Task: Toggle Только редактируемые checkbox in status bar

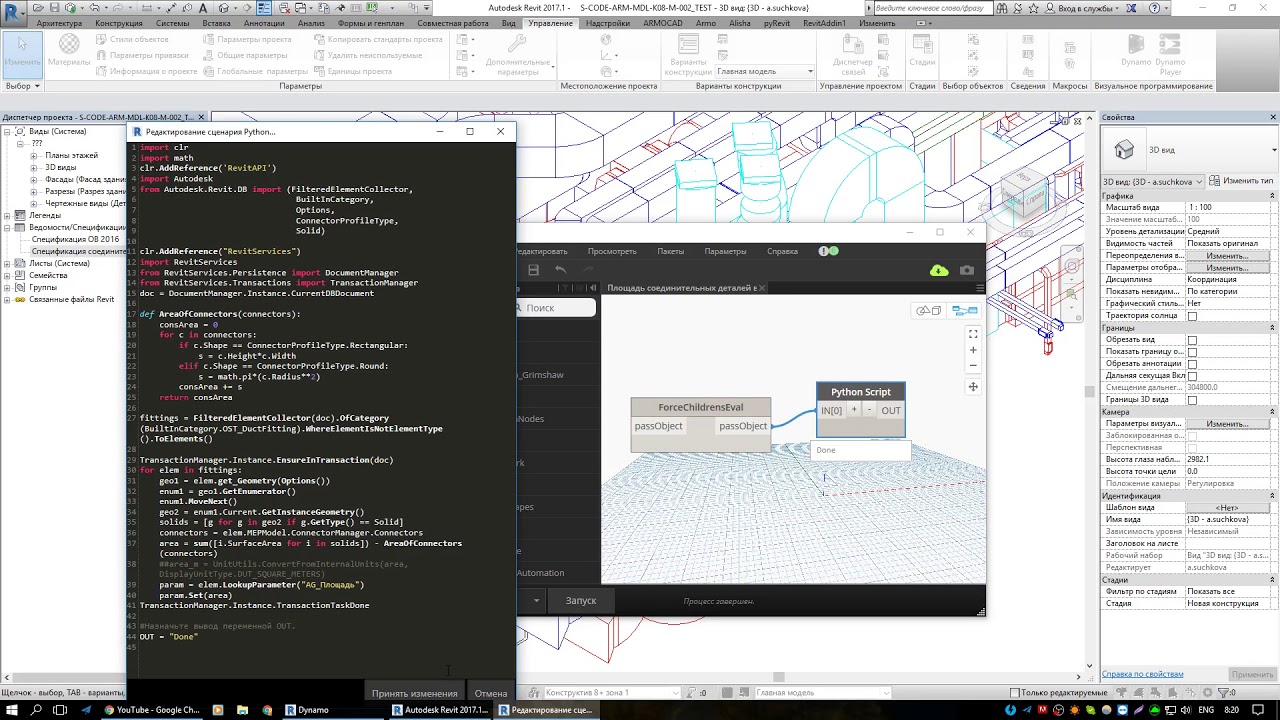Action: pos(1015,693)
